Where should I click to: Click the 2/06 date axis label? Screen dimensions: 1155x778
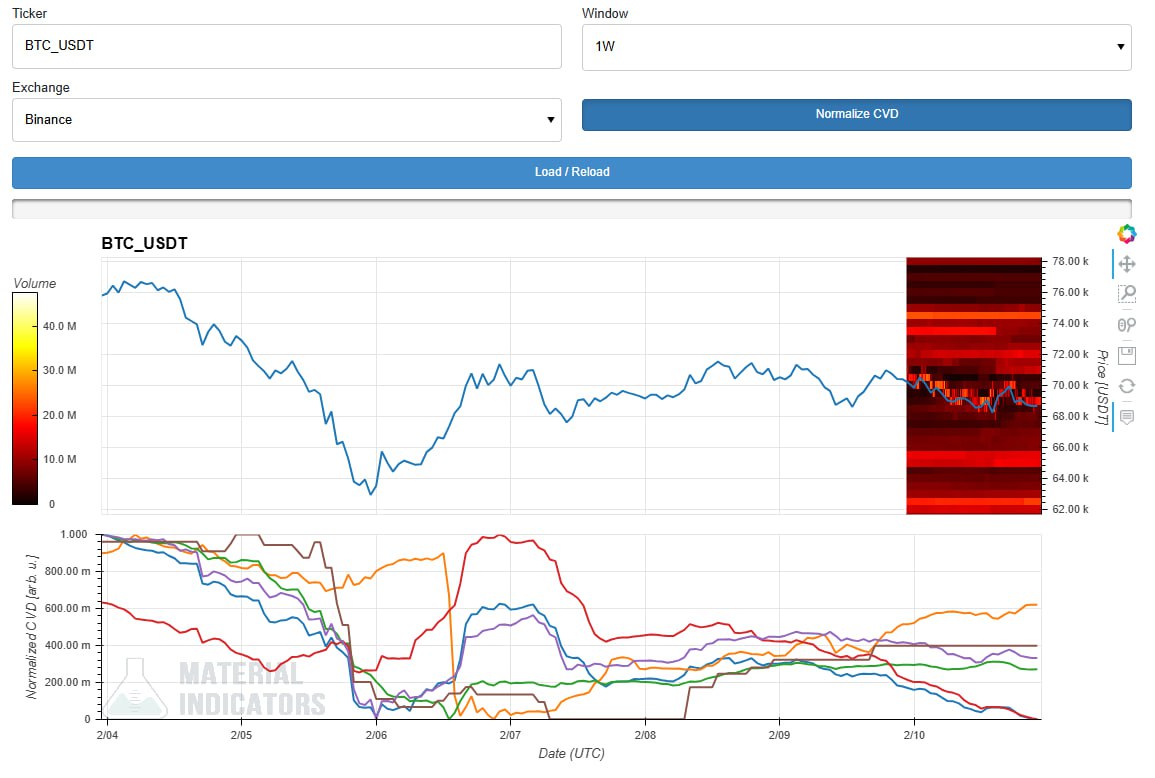coord(376,735)
